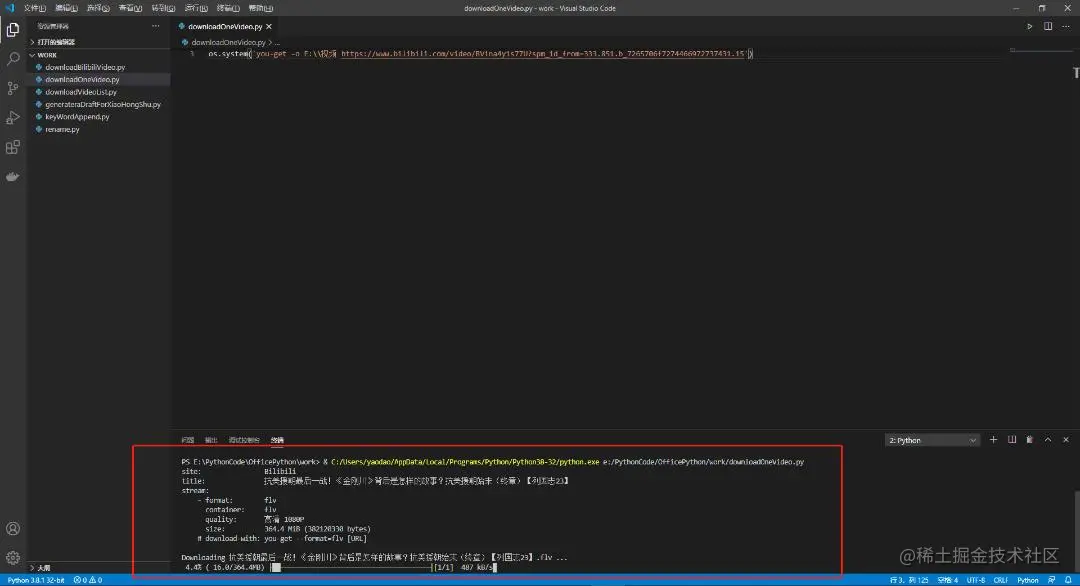Click the terminal scrollbar thumb

(x=1077, y=530)
